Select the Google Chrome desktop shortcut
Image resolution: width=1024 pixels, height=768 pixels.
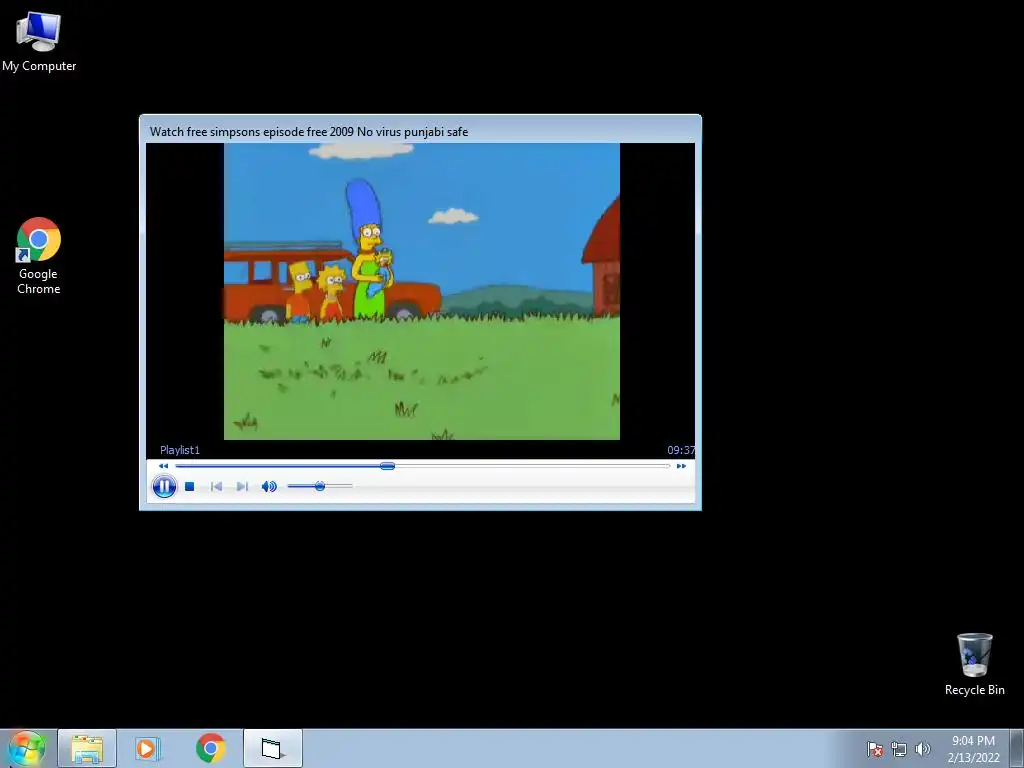(x=39, y=256)
